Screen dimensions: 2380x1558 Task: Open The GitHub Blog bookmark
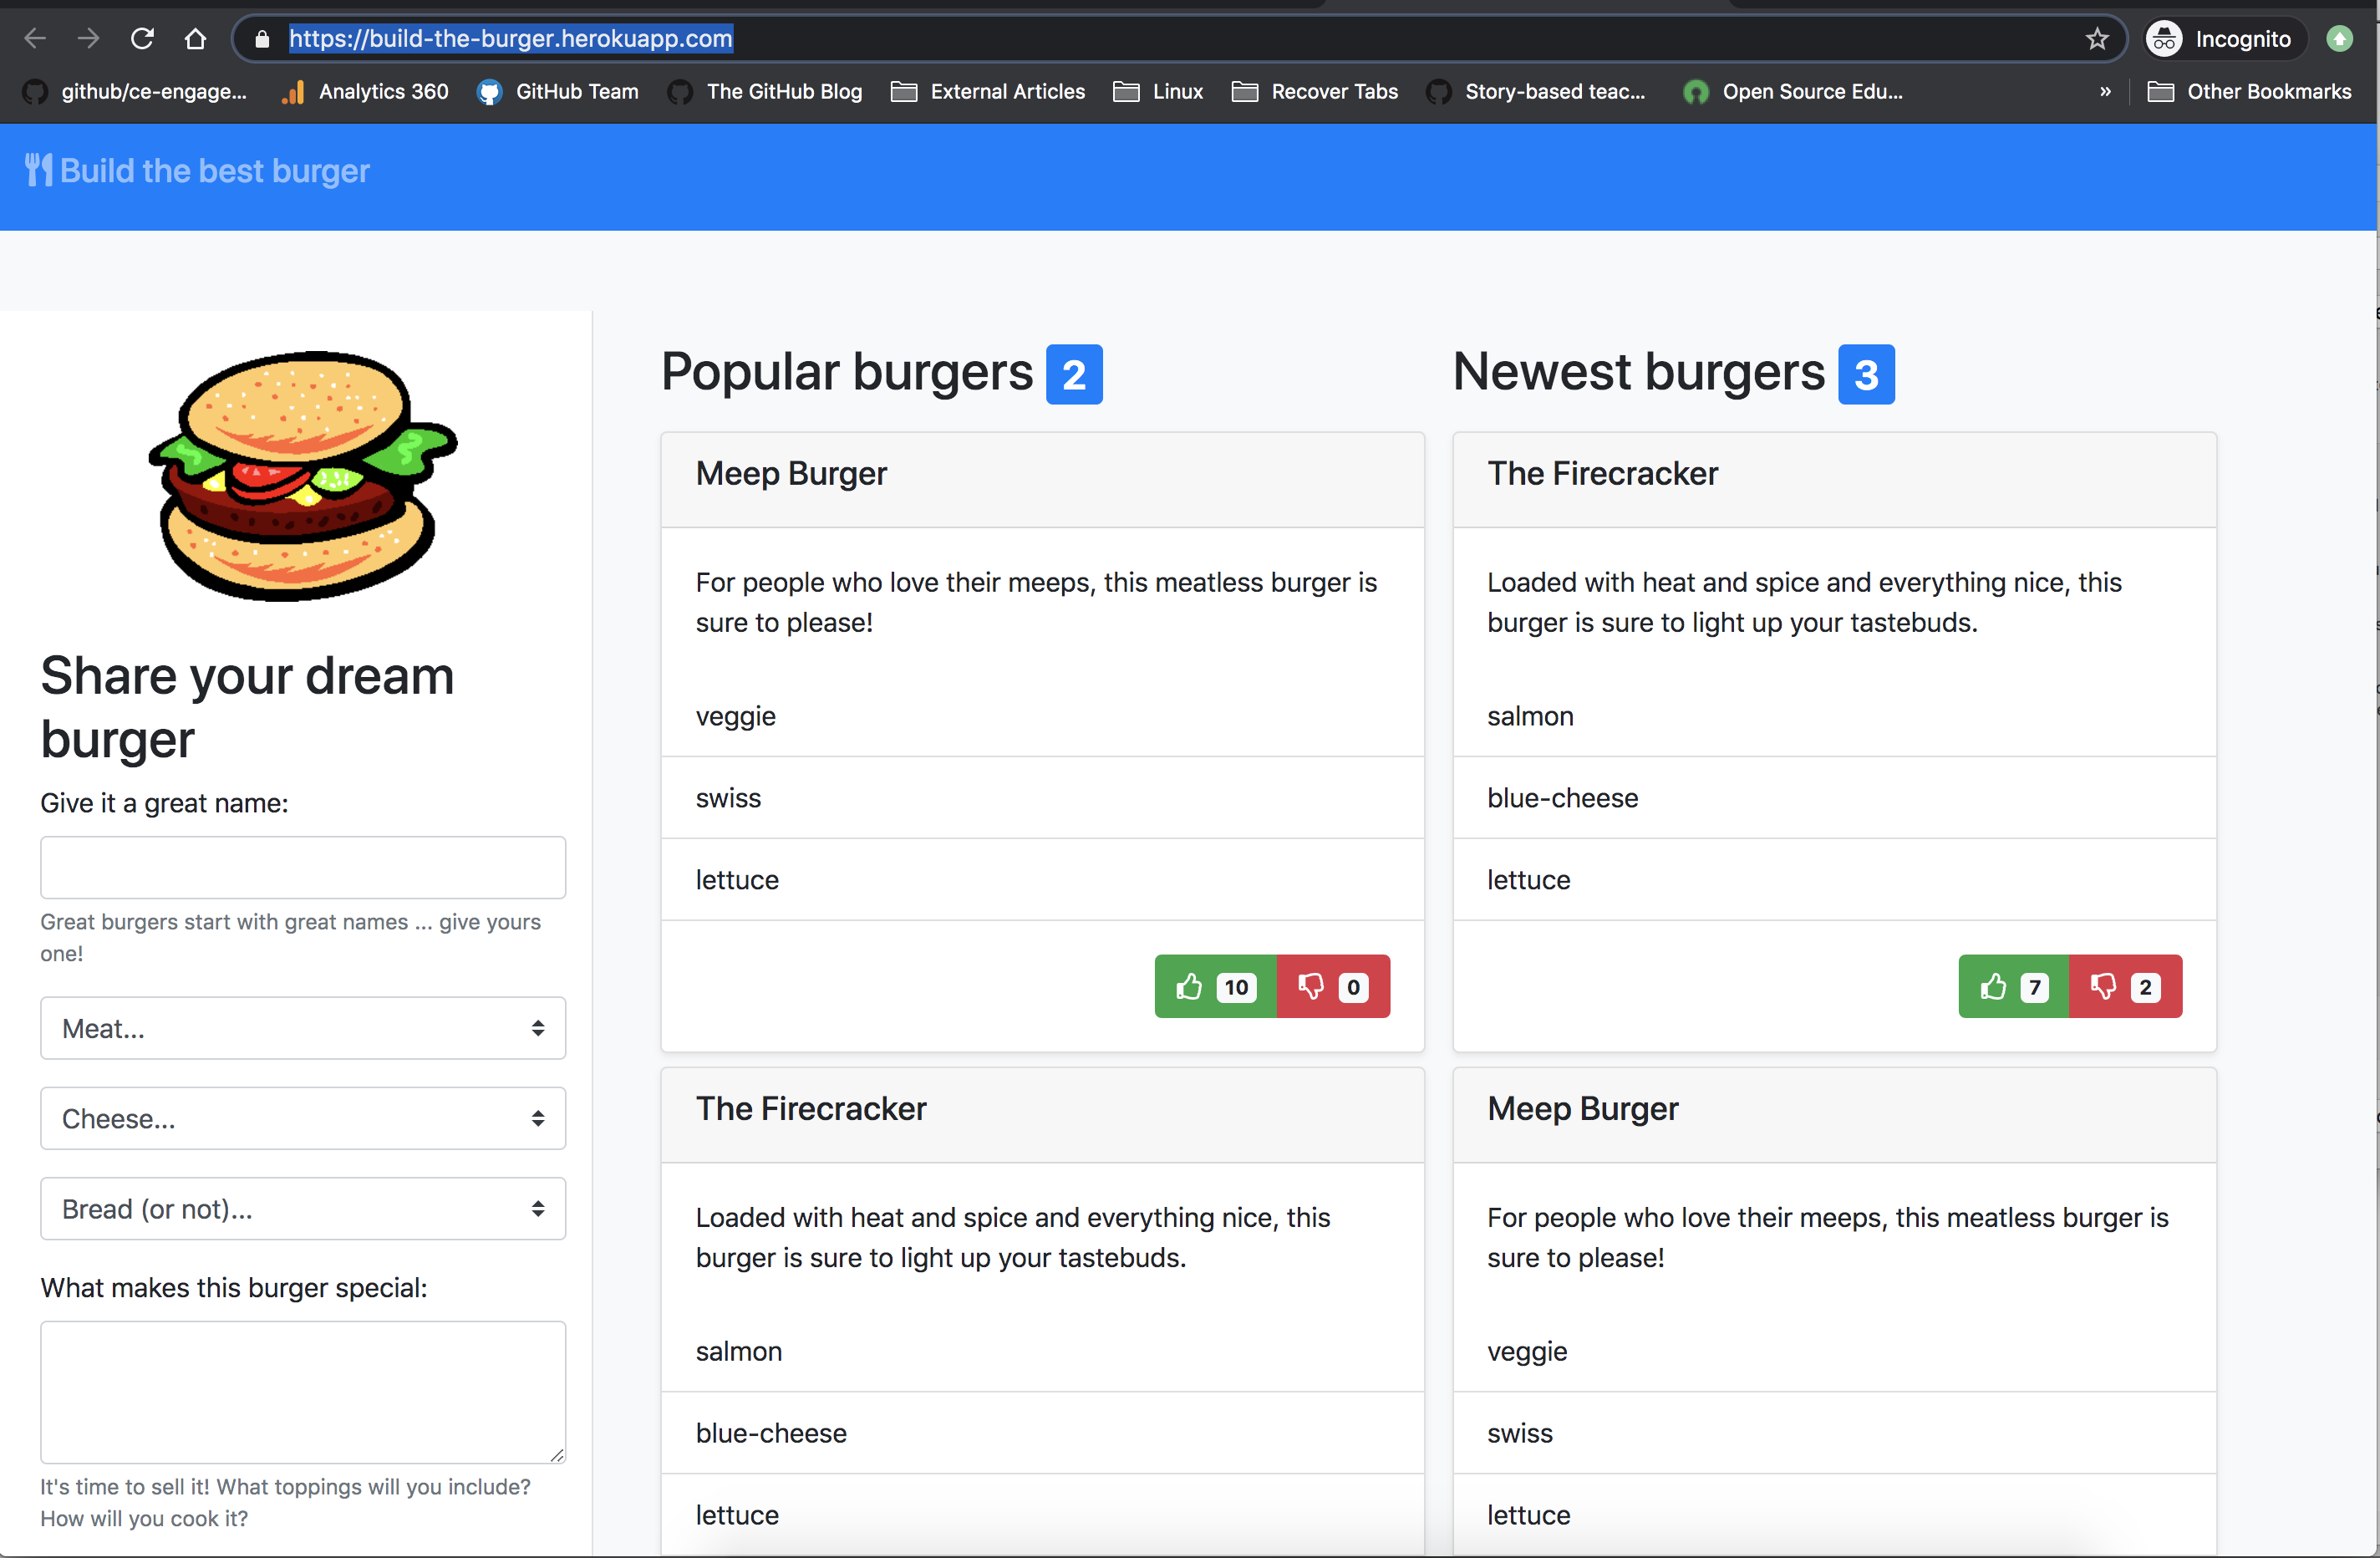pyautogui.click(x=765, y=91)
